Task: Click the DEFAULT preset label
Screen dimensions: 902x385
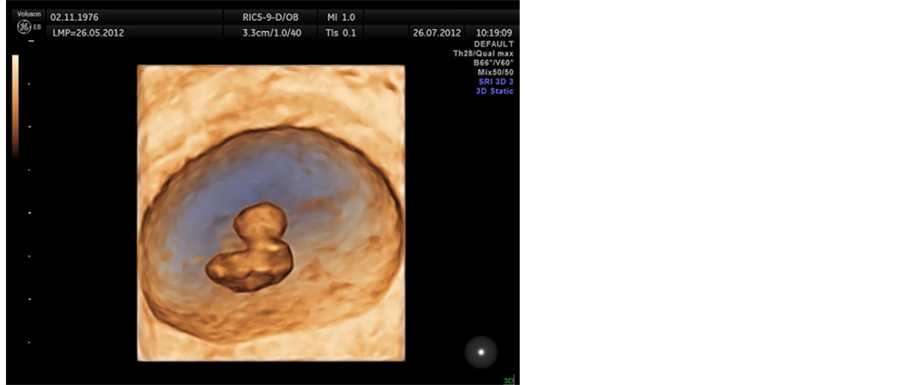Action: [494, 44]
